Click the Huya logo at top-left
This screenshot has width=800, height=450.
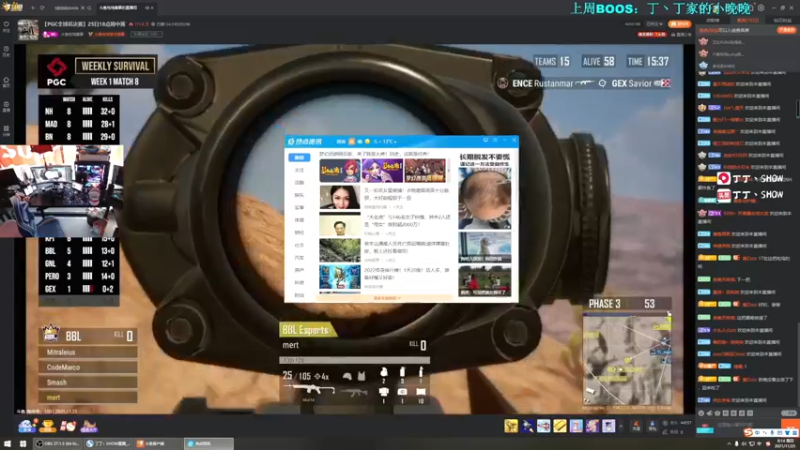[x=12, y=7]
